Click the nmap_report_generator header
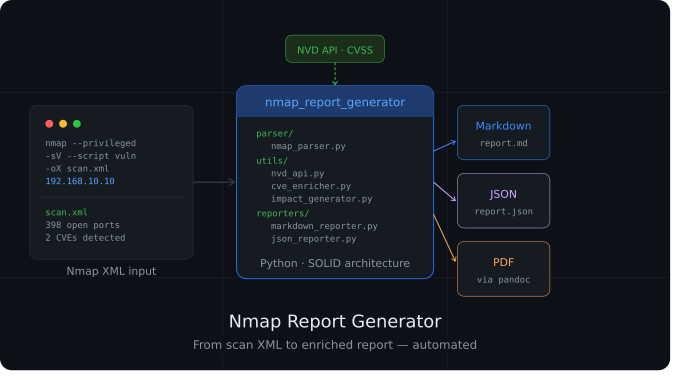The height and width of the screenshot is (380, 680). (335, 102)
